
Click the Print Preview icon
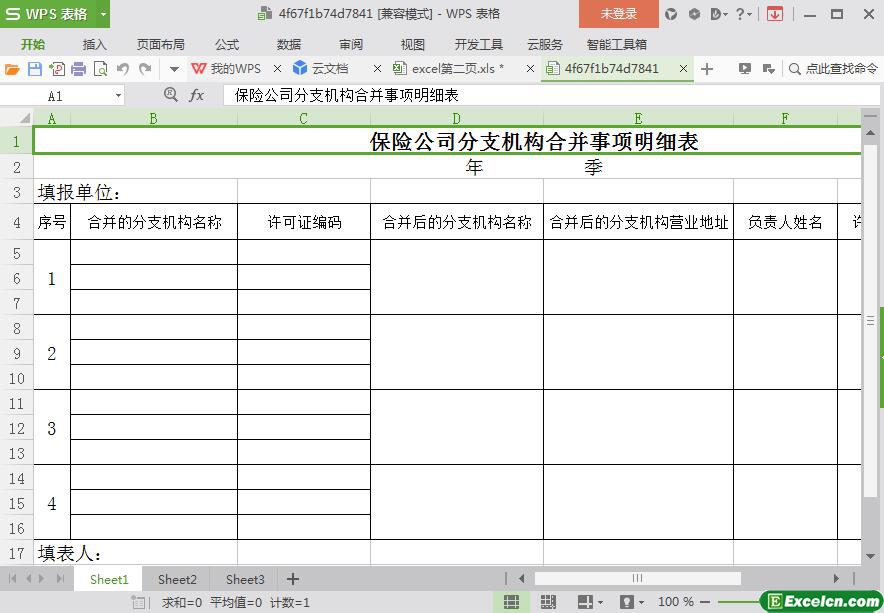click(x=100, y=69)
